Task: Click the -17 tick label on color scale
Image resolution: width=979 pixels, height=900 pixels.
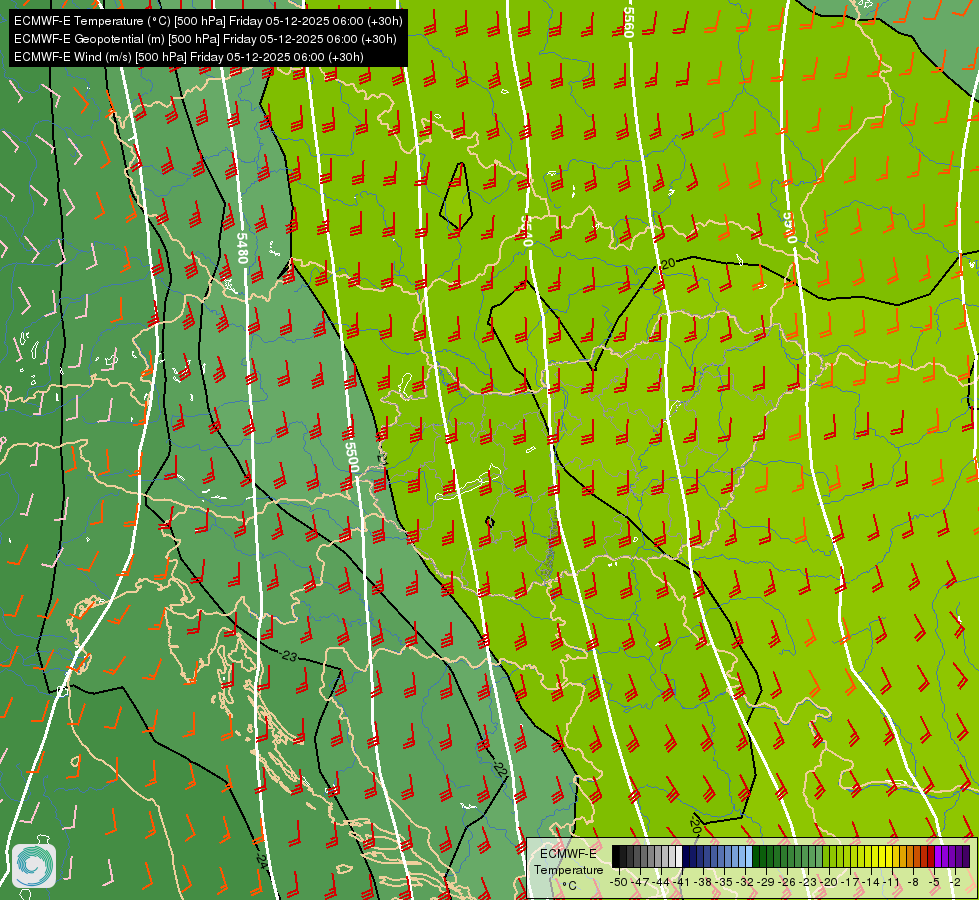Action: [x=850, y=883]
